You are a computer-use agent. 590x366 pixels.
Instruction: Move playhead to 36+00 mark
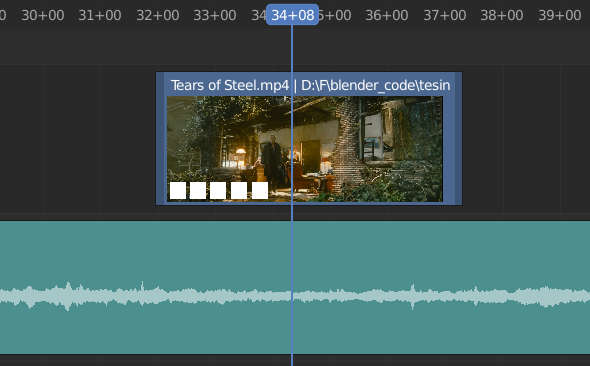click(387, 15)
